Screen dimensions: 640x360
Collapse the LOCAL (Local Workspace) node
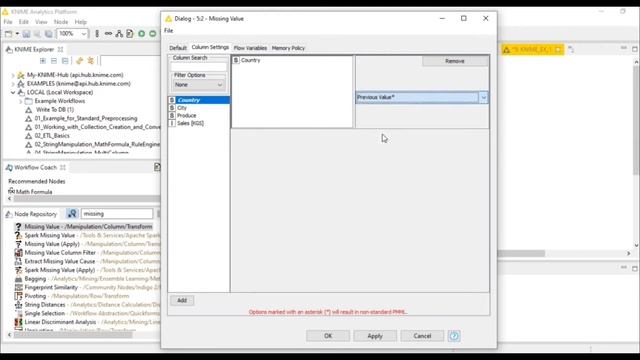click(x=13, y=92)
